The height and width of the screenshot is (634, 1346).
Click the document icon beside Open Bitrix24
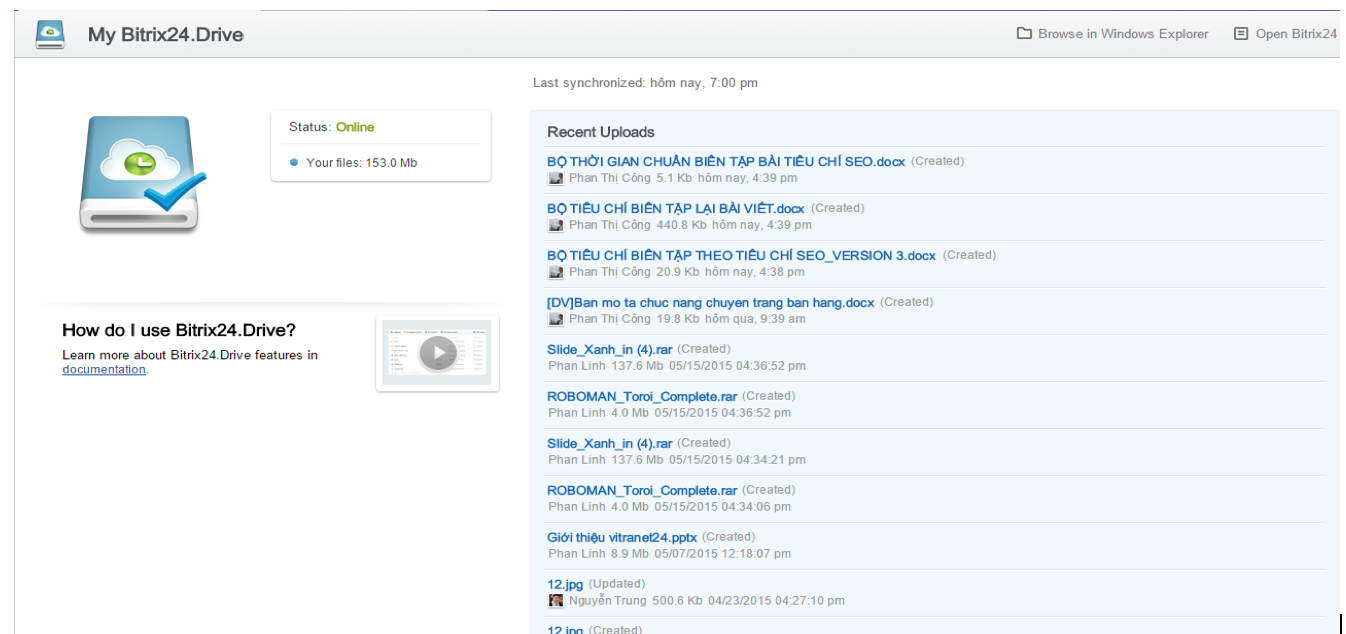point(1241,33)
